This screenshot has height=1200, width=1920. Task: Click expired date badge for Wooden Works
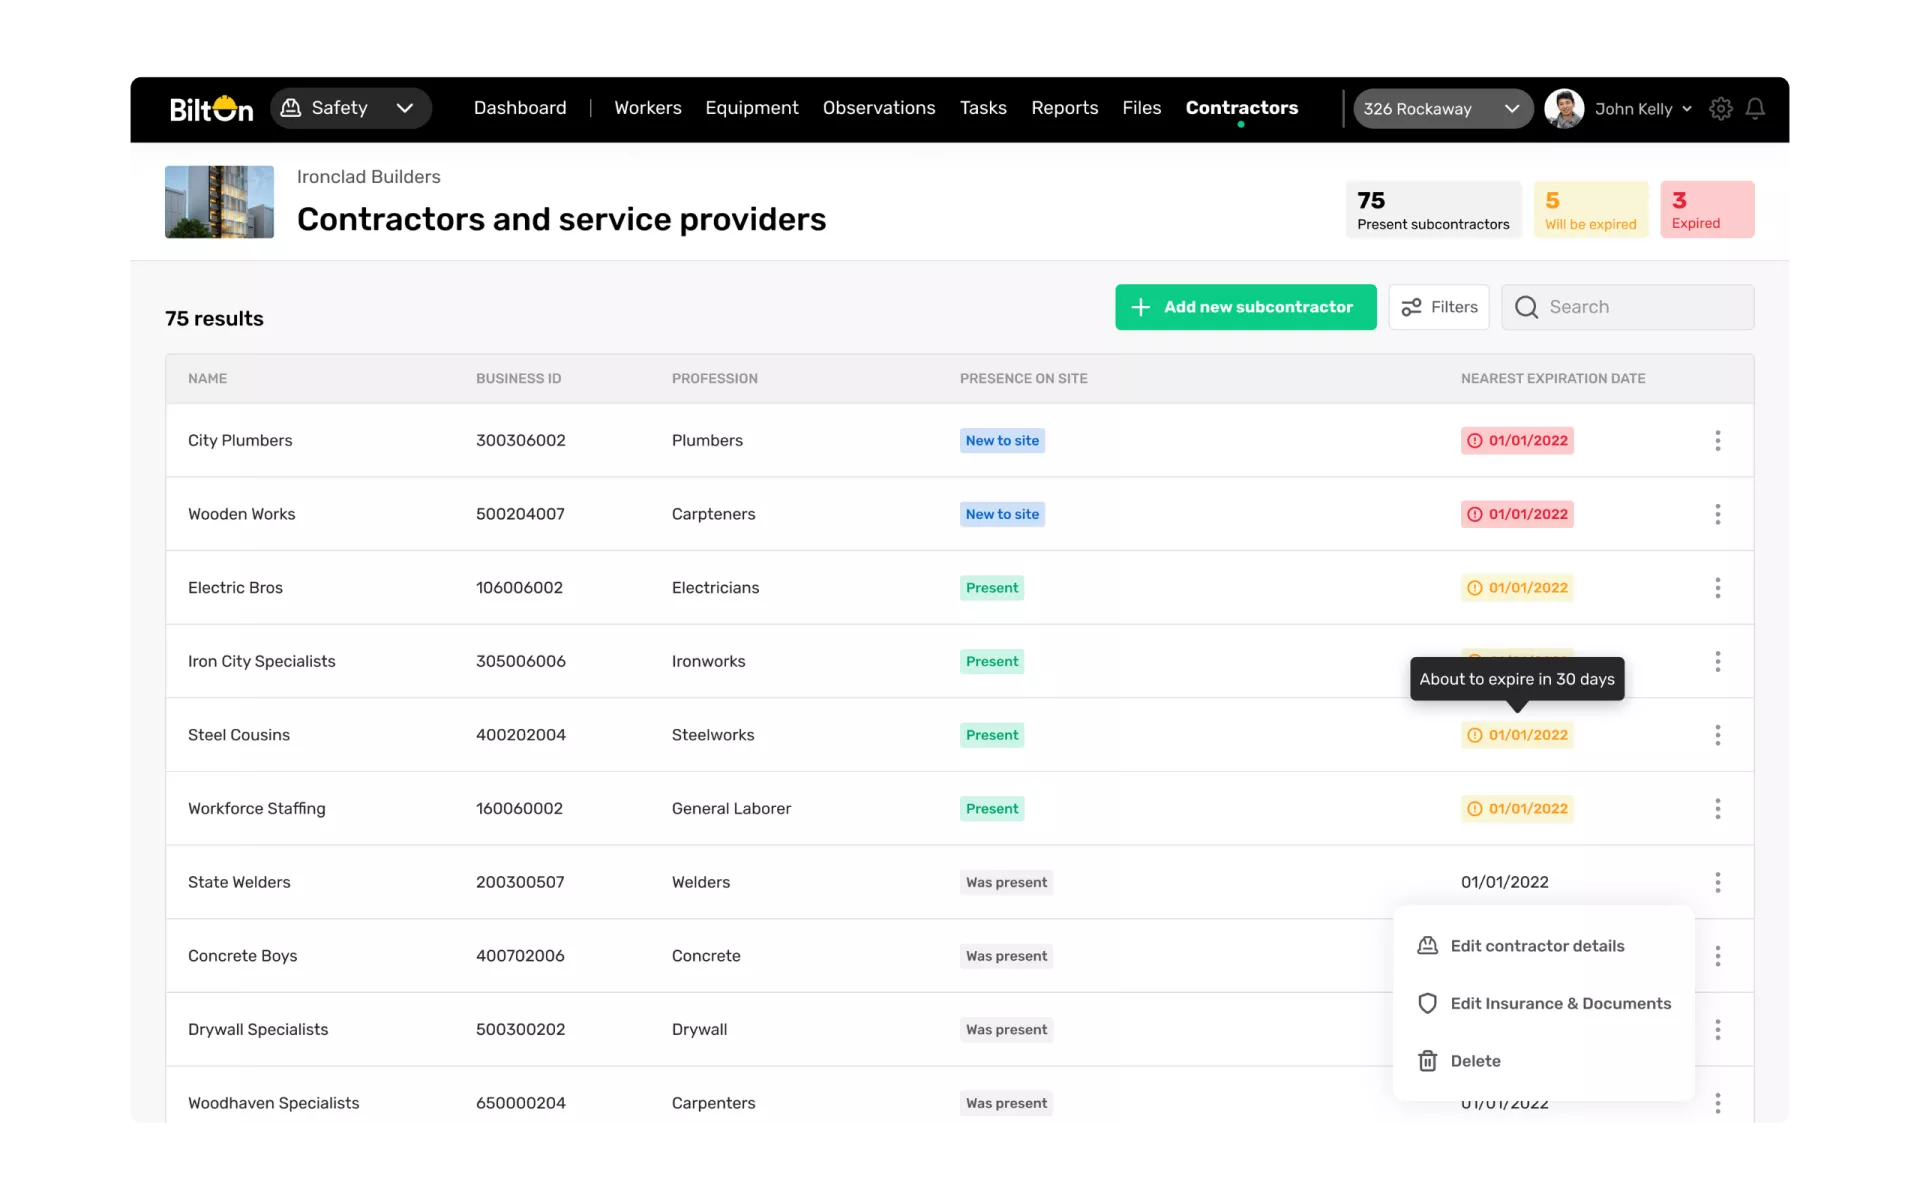(x=1517, y=514)
